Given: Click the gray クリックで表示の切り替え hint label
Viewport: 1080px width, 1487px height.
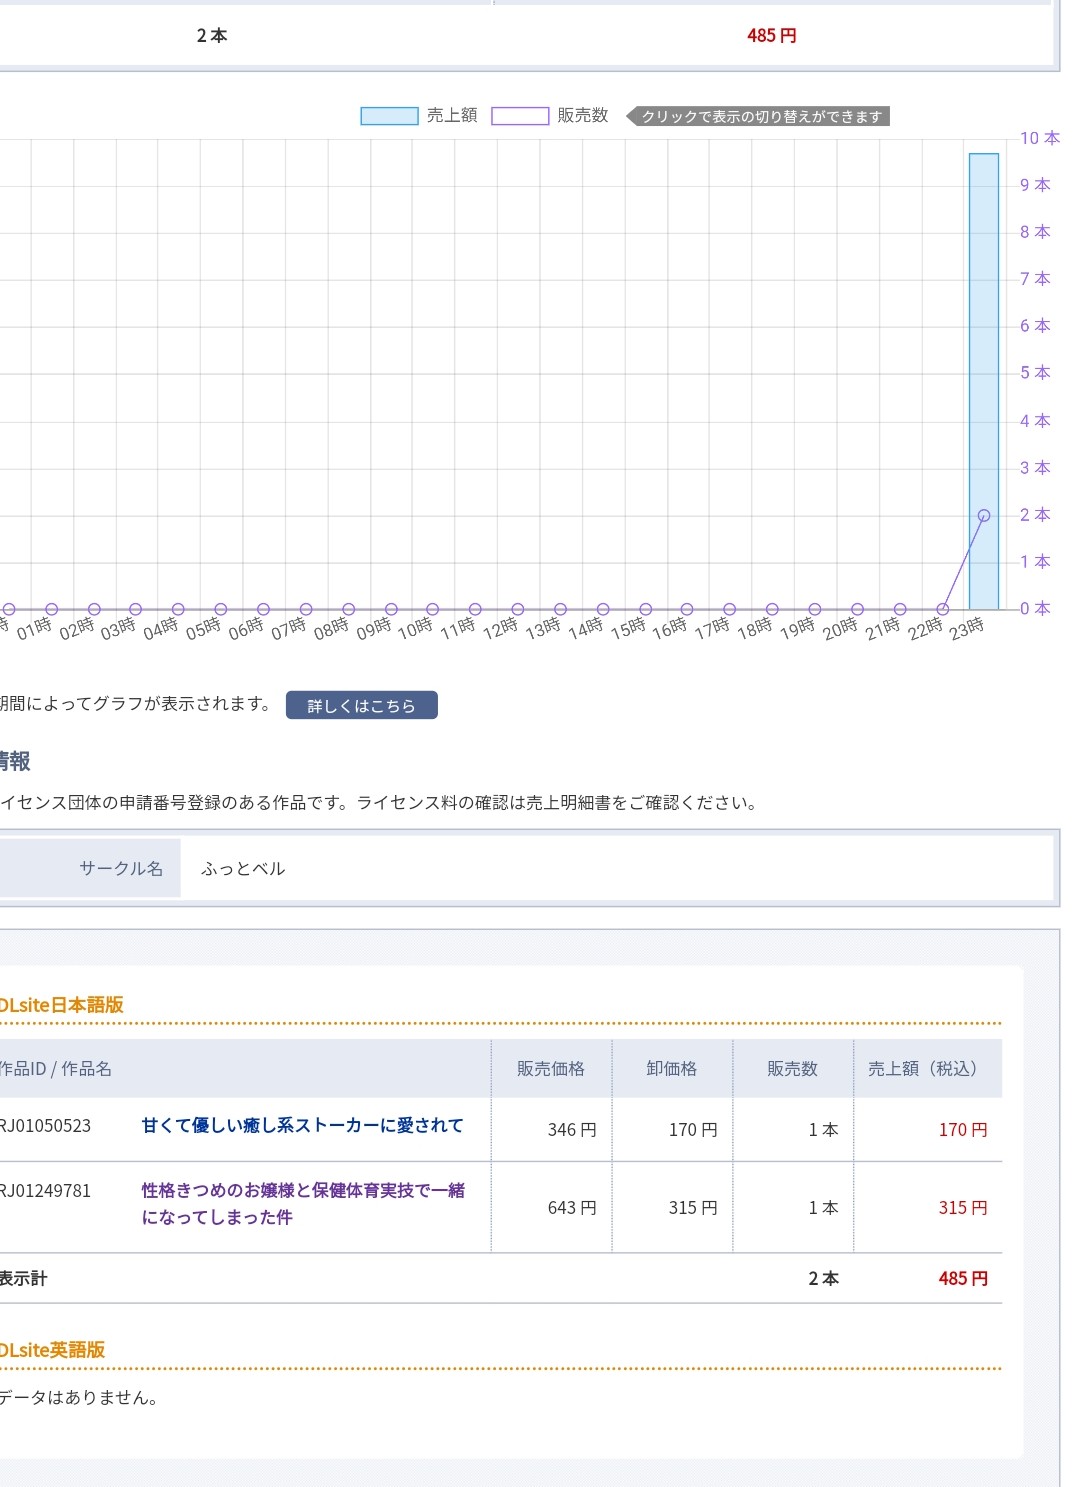Looking at the screenshot, I should (x=761, y=117).
